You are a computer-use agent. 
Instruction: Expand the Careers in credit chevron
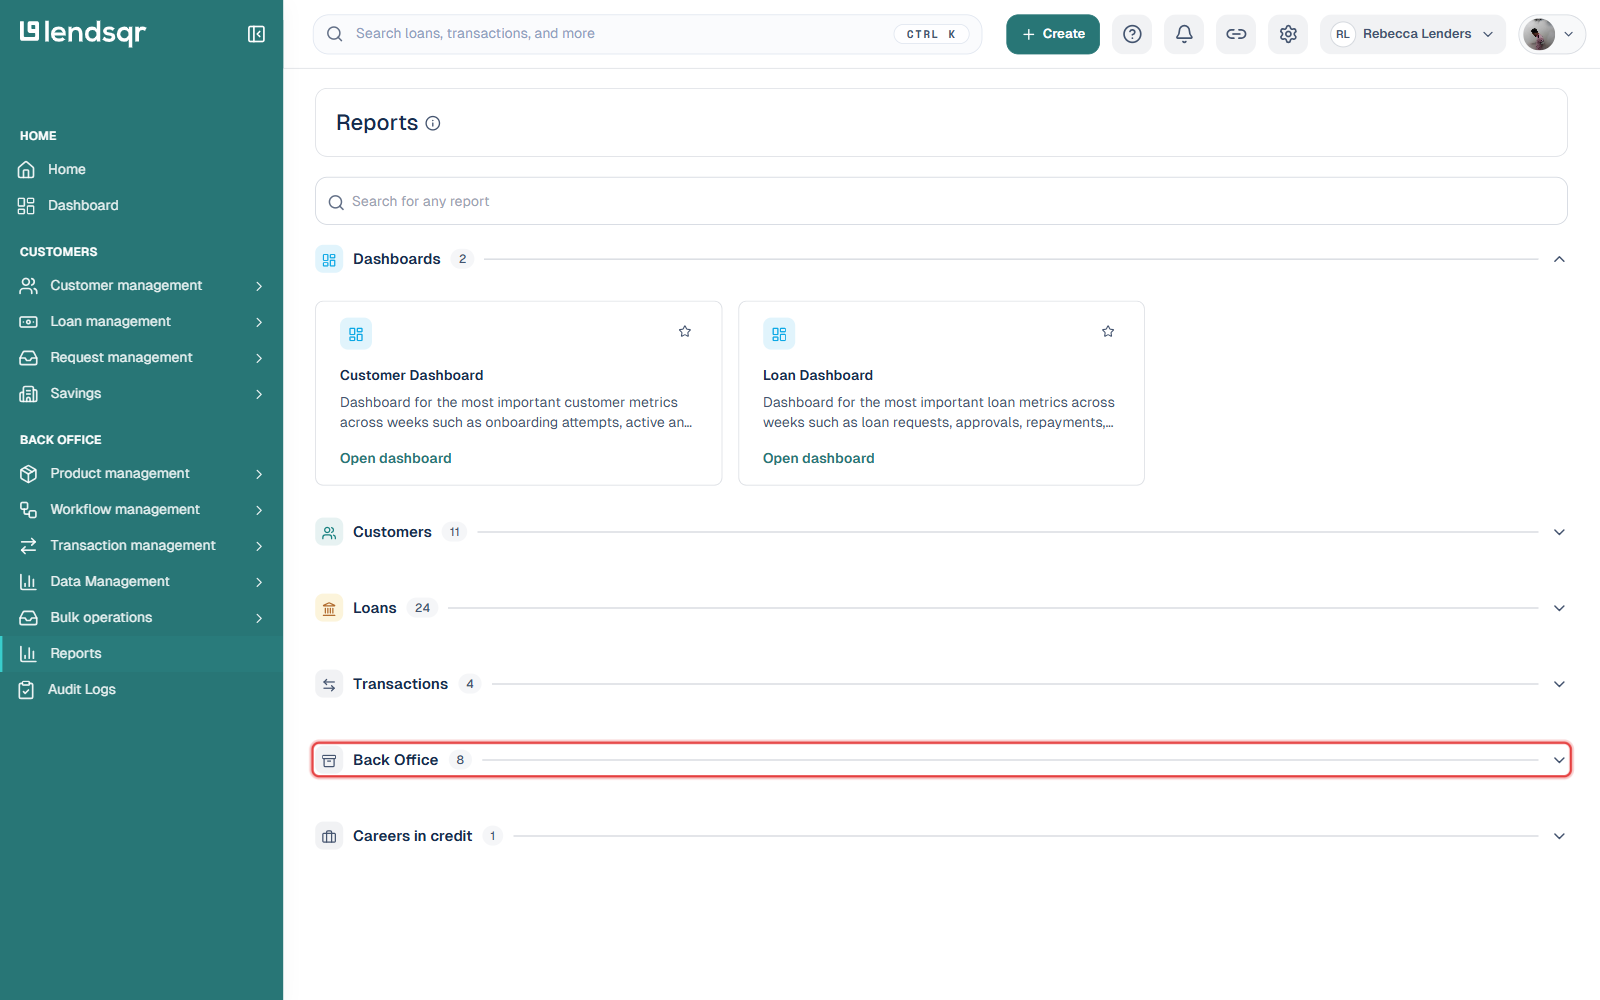[x=1559, y=836]
